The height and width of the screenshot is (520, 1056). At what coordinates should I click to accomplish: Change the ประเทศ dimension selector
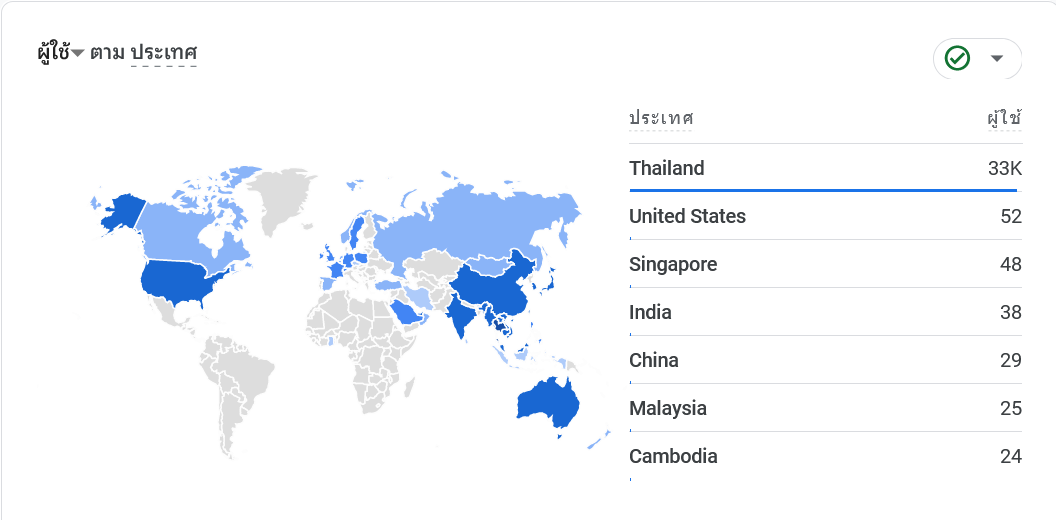pyautogui.click(x=164, y=53)
